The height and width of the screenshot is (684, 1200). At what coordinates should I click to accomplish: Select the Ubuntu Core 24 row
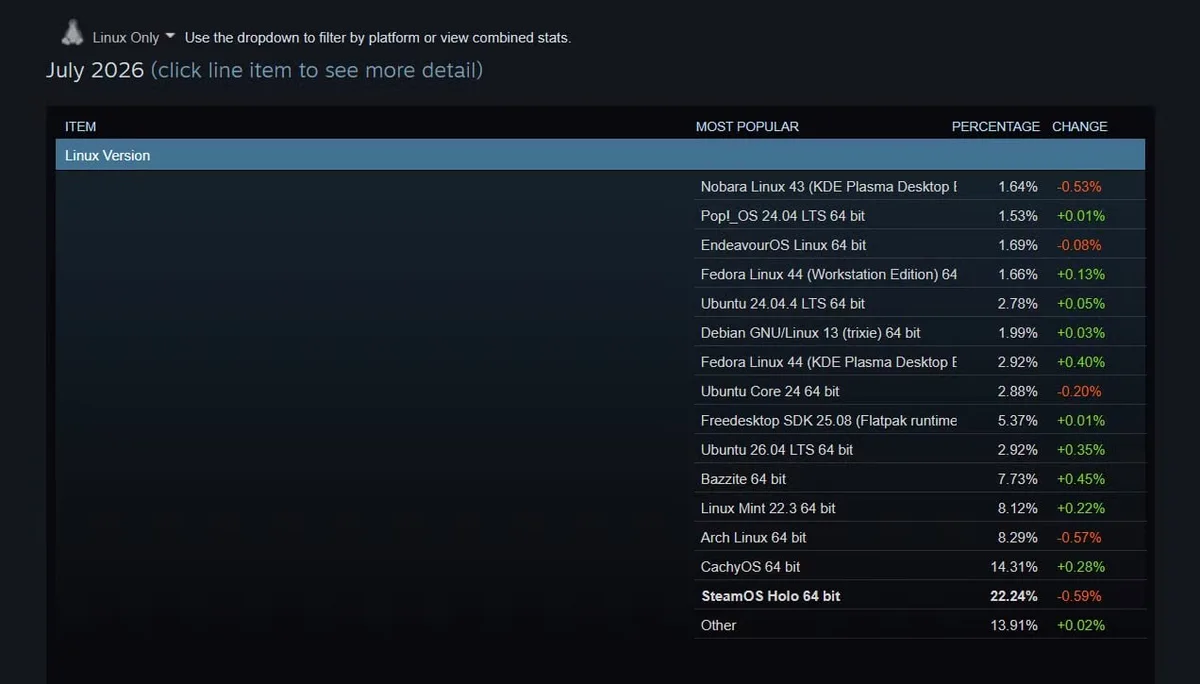920,391
